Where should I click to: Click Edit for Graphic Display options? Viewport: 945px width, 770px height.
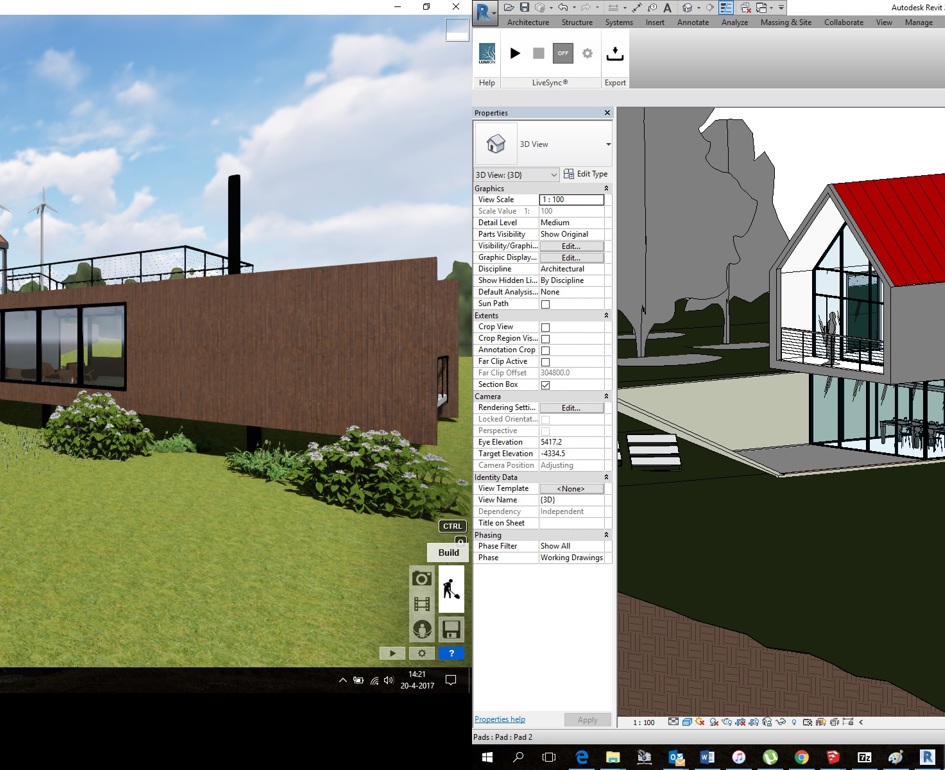(x=571, y=257)
